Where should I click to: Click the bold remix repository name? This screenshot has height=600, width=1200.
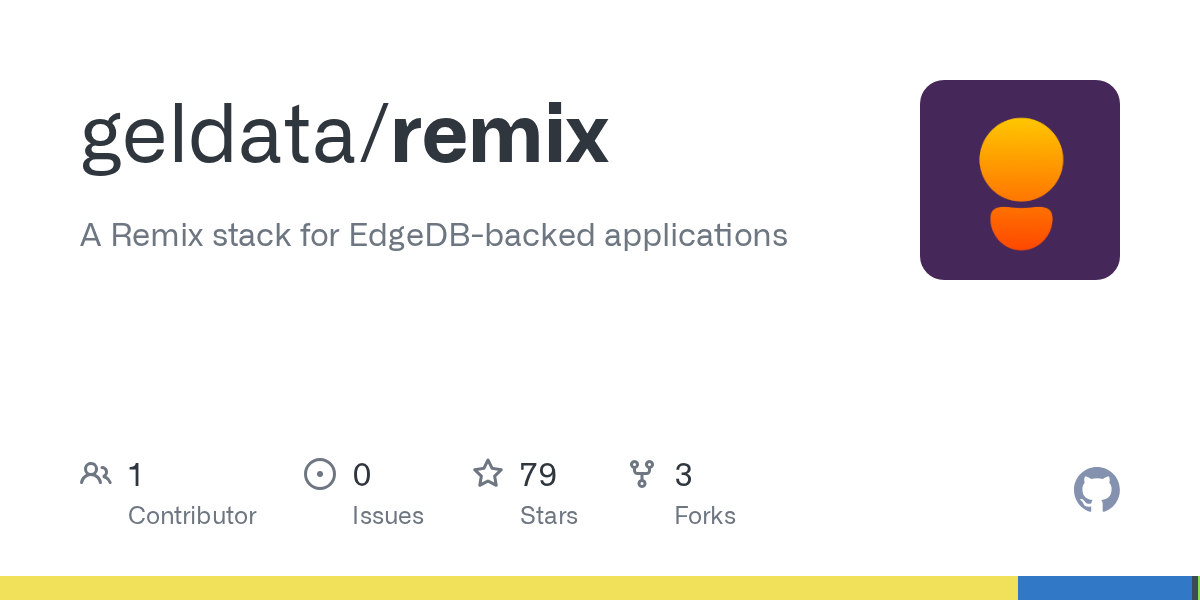[499, 136]
